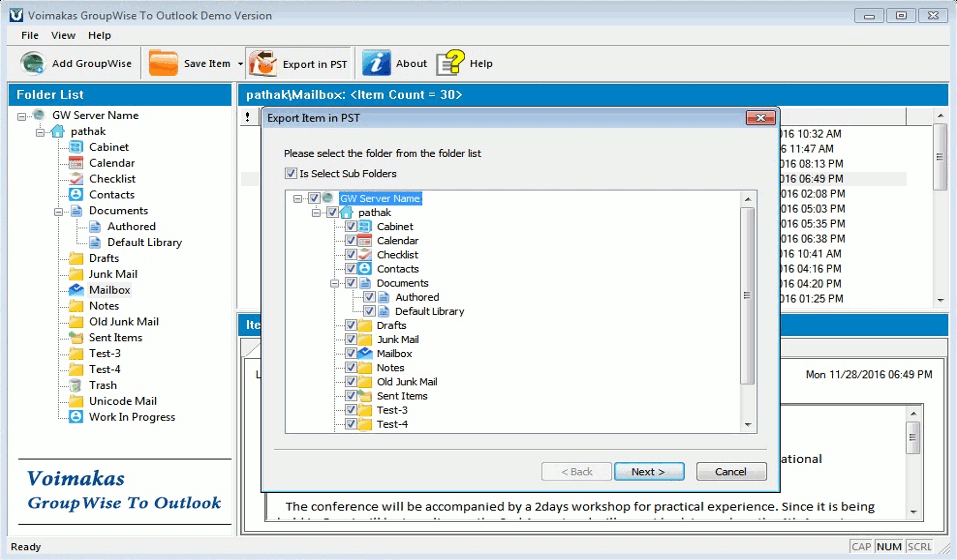Click the Help question mark icon
This screenshot has width=957, height=560.
[450, 63]
